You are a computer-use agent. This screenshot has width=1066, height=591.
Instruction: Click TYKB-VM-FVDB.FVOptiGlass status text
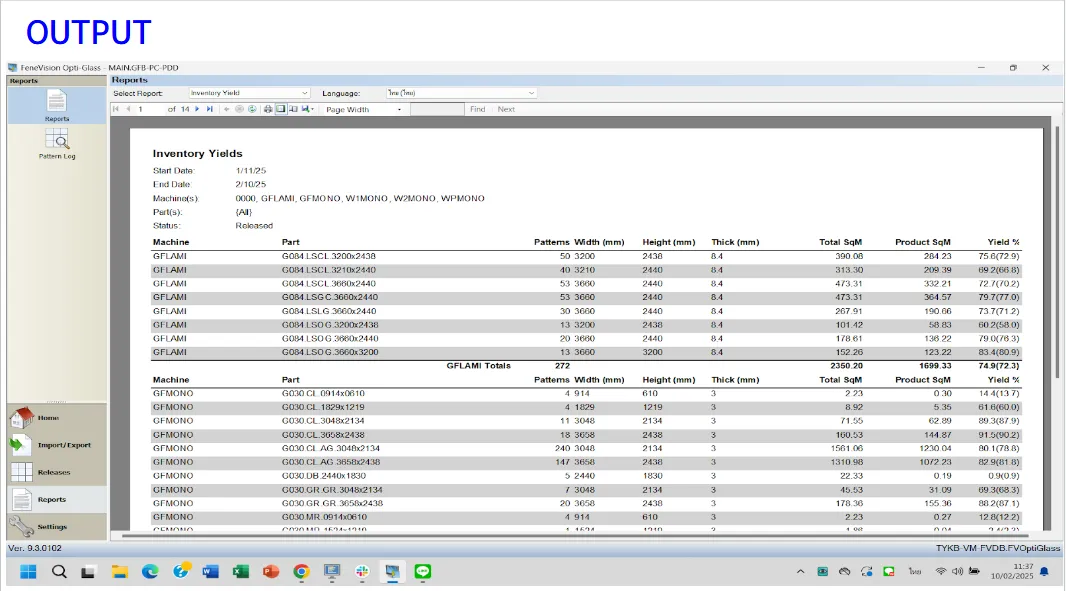pyautogui.click(x=997, y=548)
